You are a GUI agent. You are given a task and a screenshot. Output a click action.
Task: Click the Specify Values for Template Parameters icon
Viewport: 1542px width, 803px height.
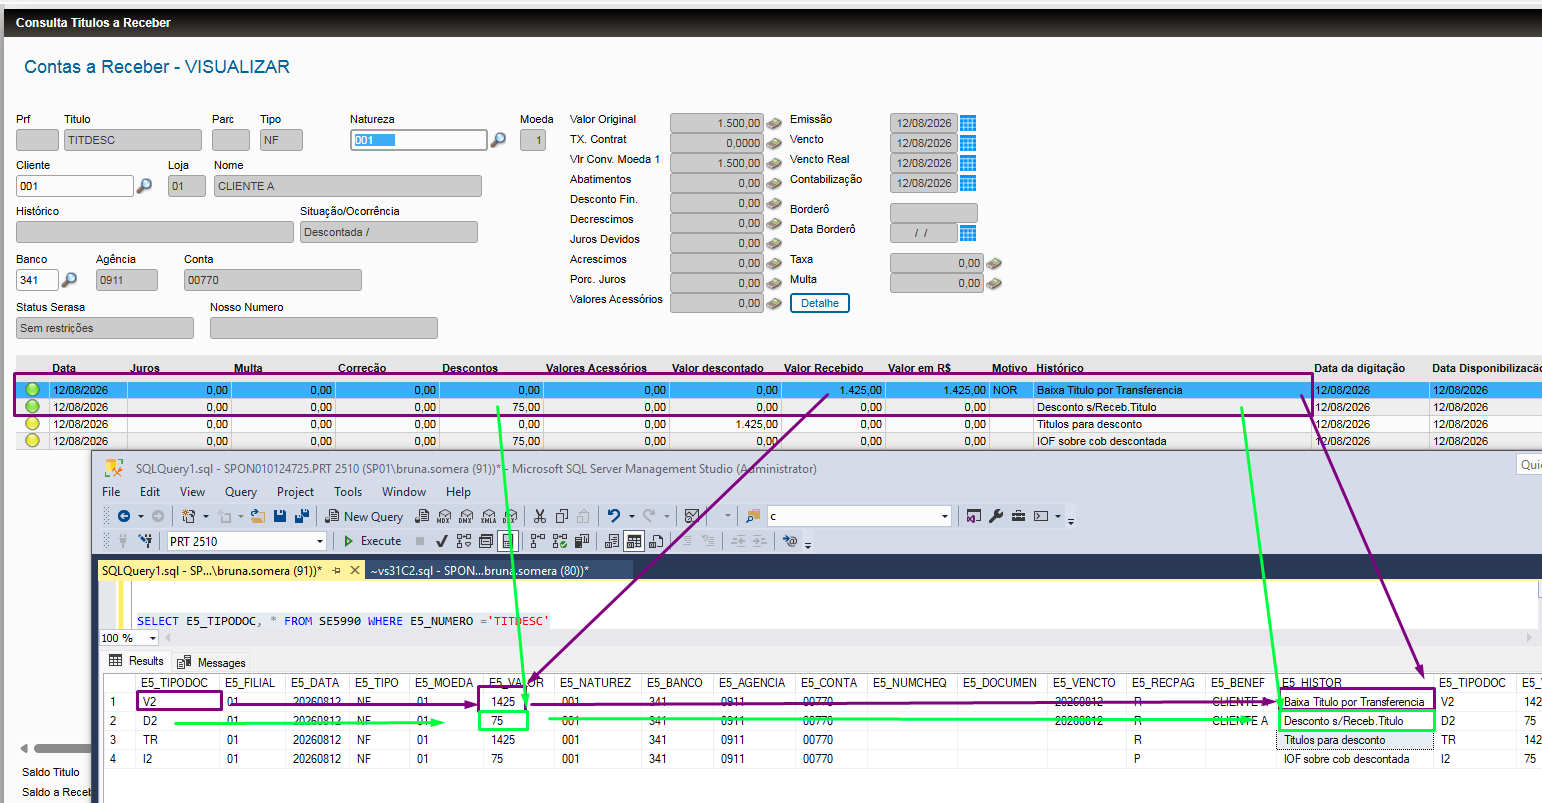[x=790, y=541]
